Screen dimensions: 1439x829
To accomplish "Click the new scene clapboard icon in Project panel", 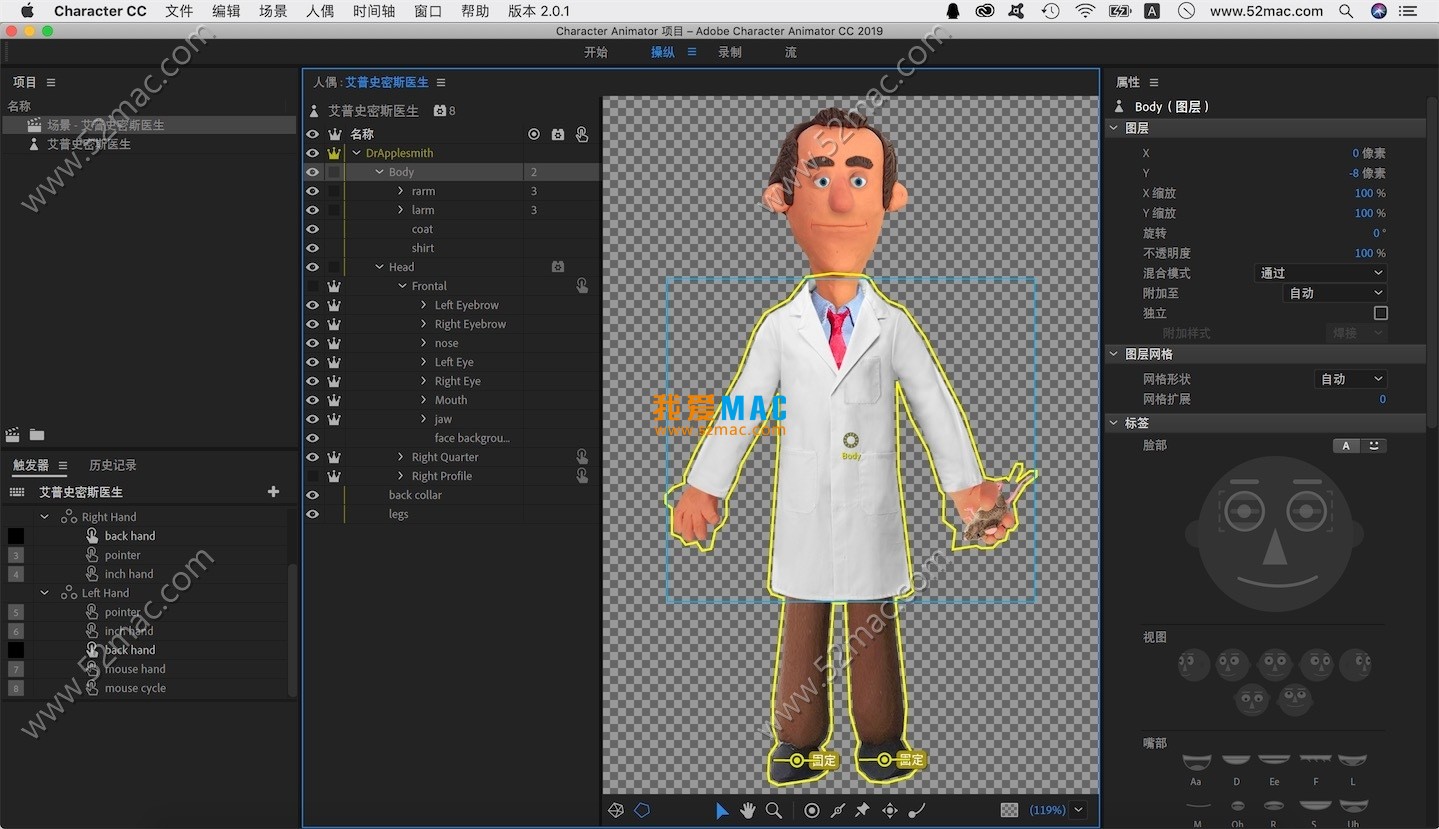I will [13, 435].
